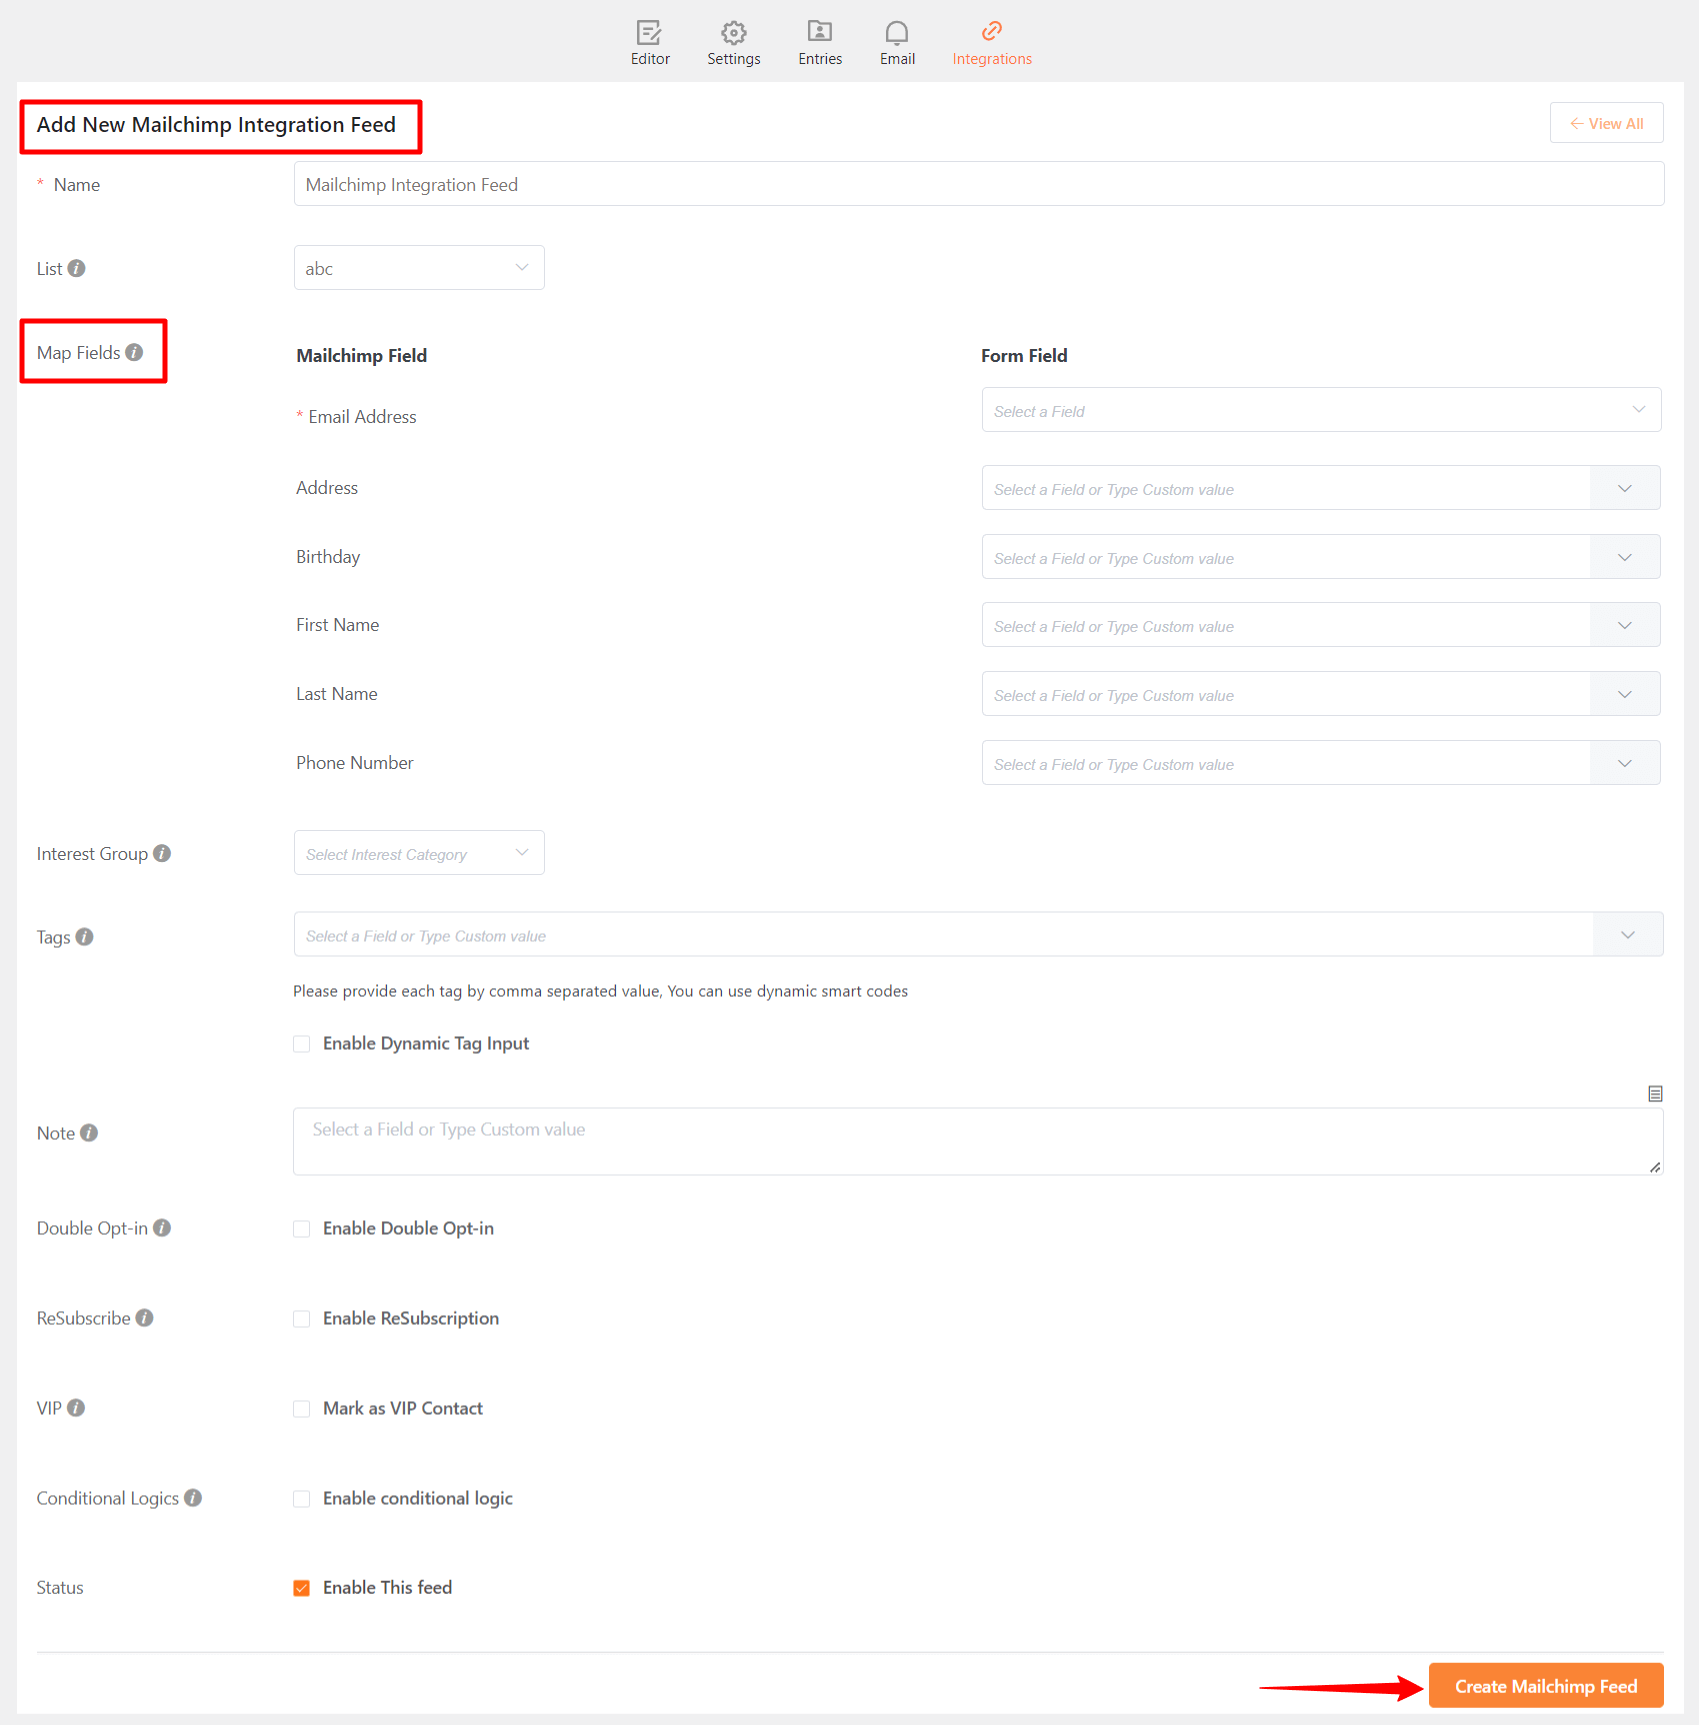Click the Interest Group info icon
Image resolution: width=1699 pixels, height=1725 pixels.
coord(162,853)
